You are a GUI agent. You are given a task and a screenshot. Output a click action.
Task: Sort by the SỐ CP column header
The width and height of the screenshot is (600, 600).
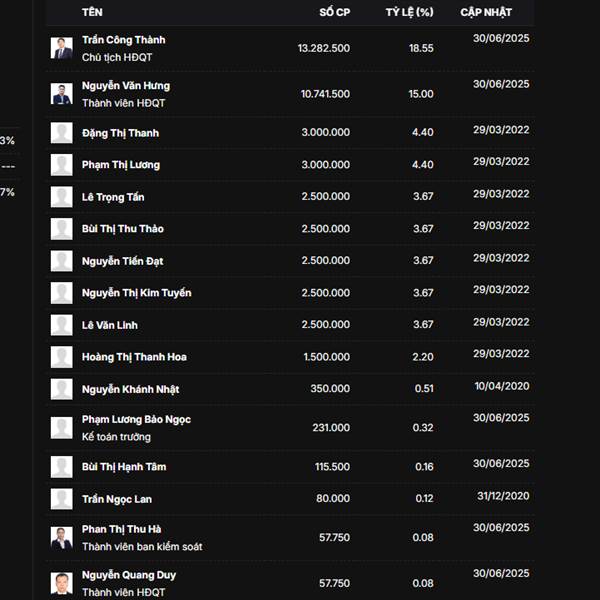coord(335,12)
